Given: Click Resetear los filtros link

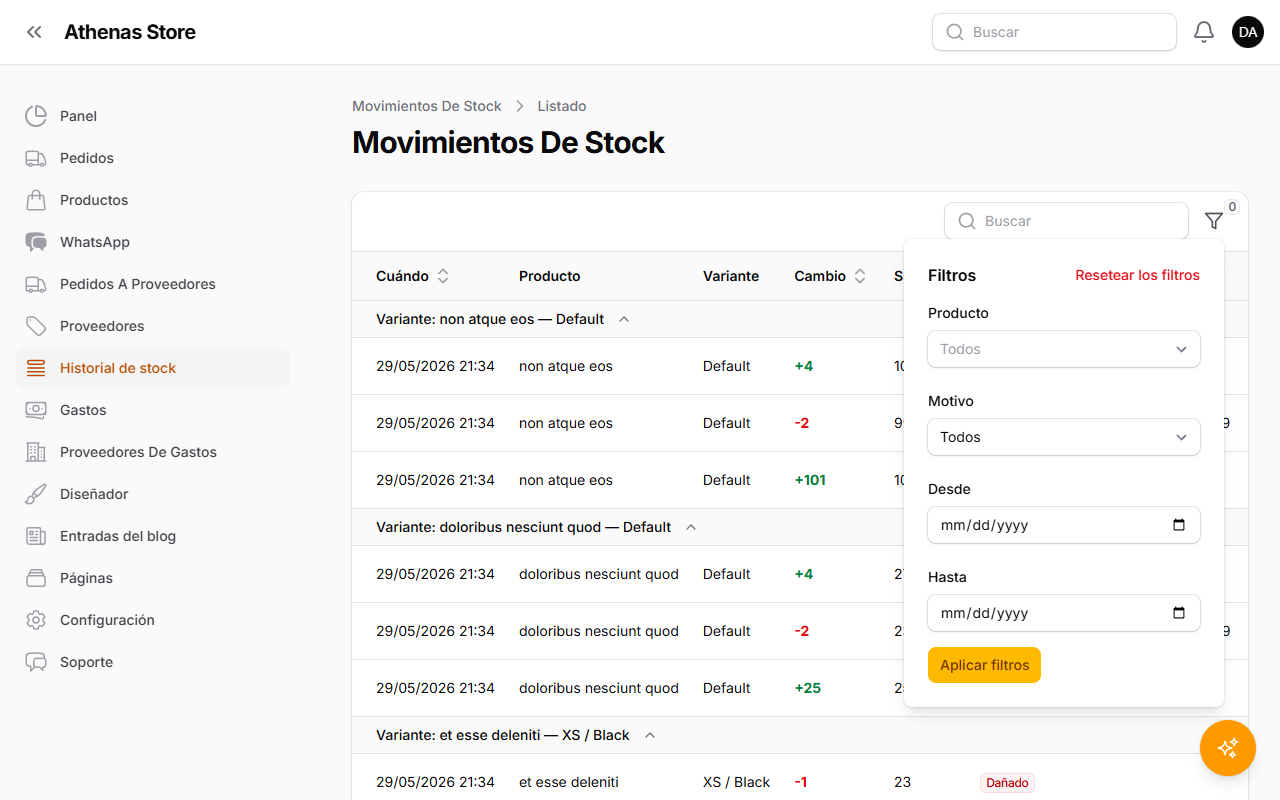Looking at the screenshot, I should coord(1137,275).
